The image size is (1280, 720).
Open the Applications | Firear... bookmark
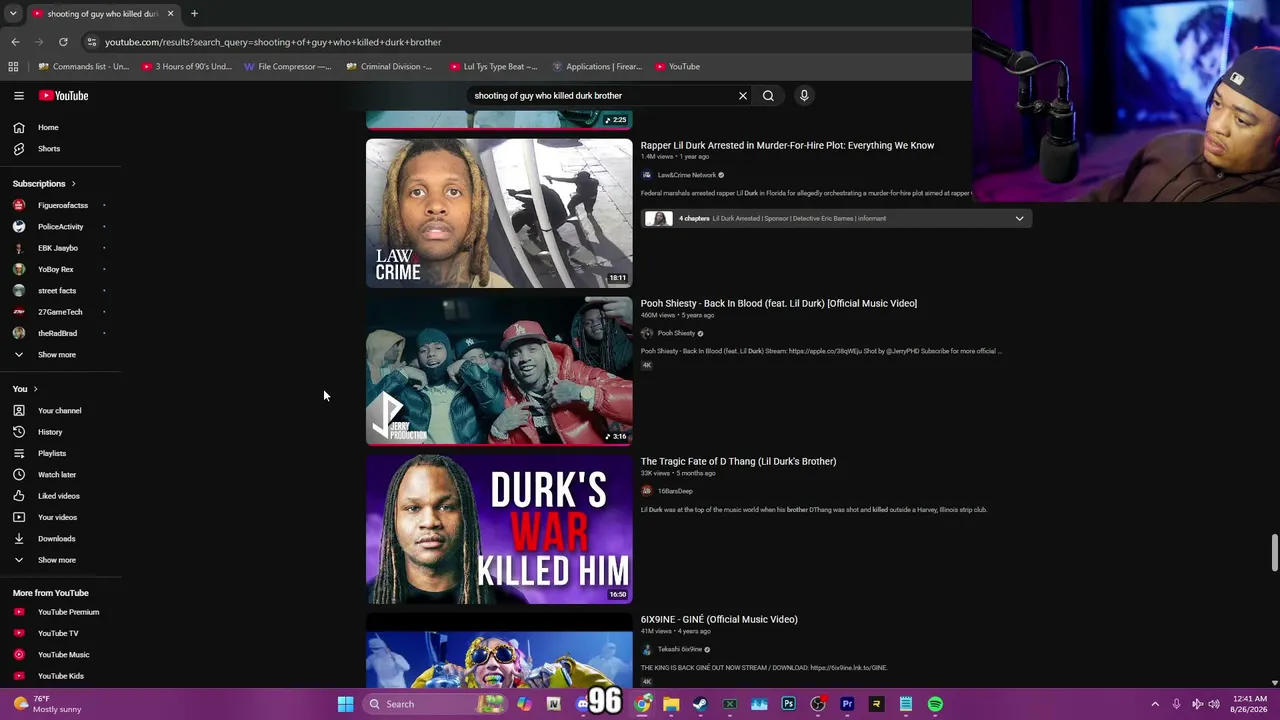point(597,67)
